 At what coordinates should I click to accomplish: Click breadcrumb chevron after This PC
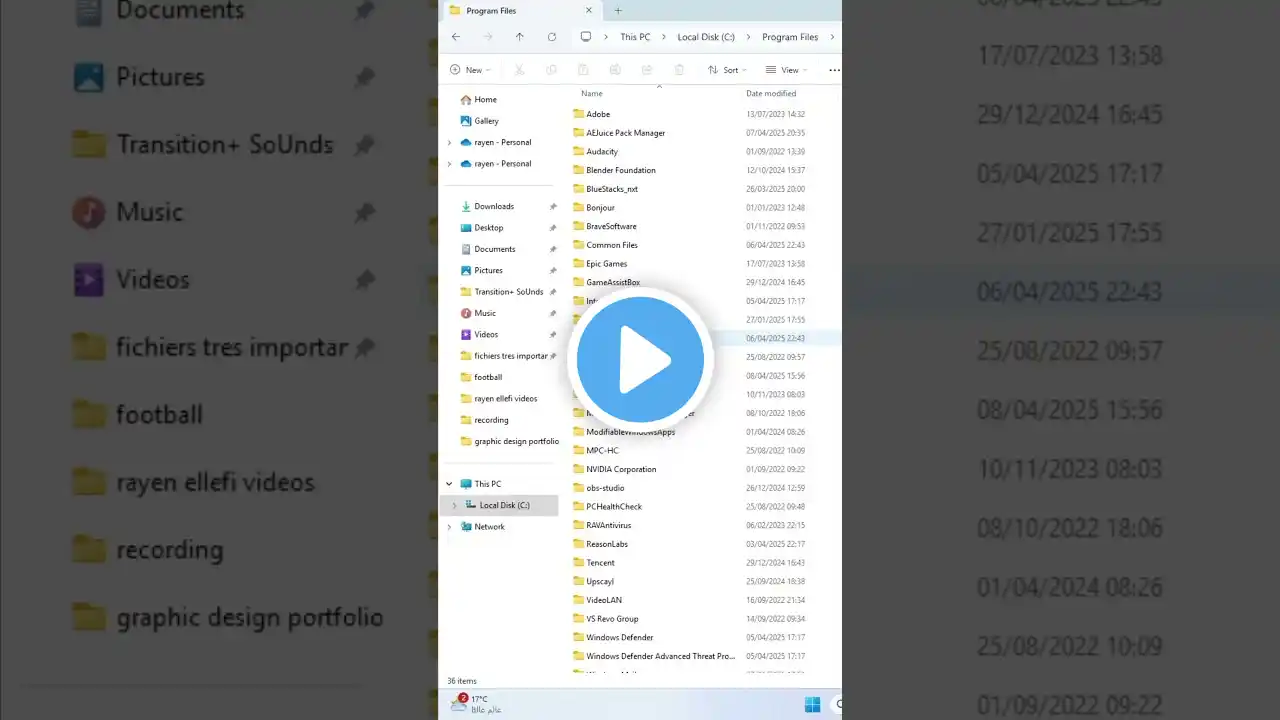point(664,37)
